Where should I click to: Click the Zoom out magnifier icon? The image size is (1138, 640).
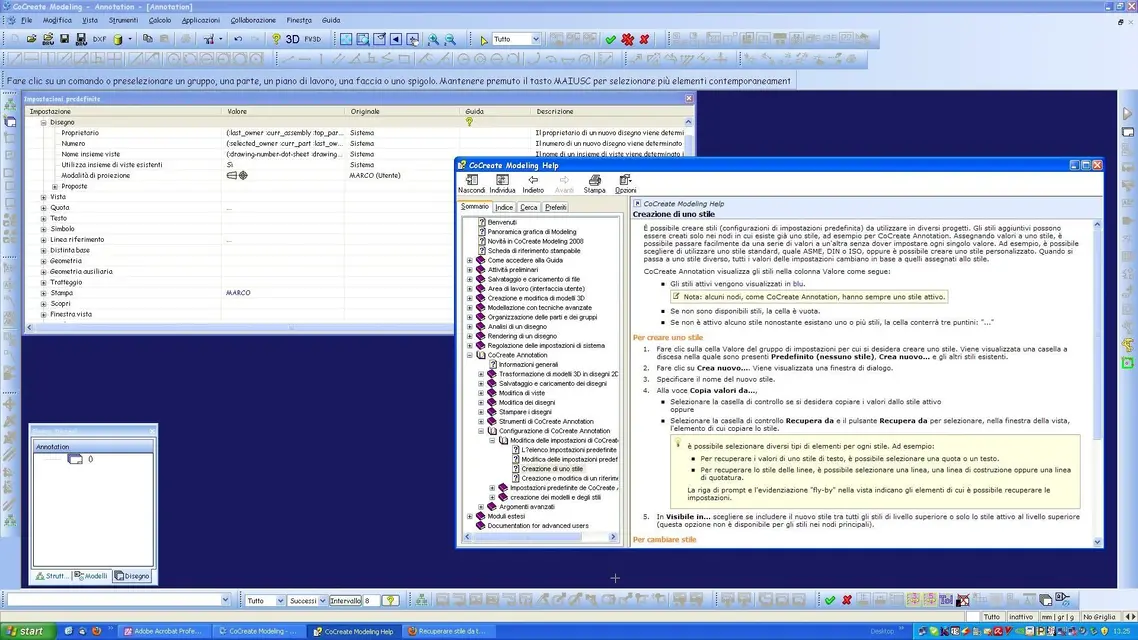[450, 40]
